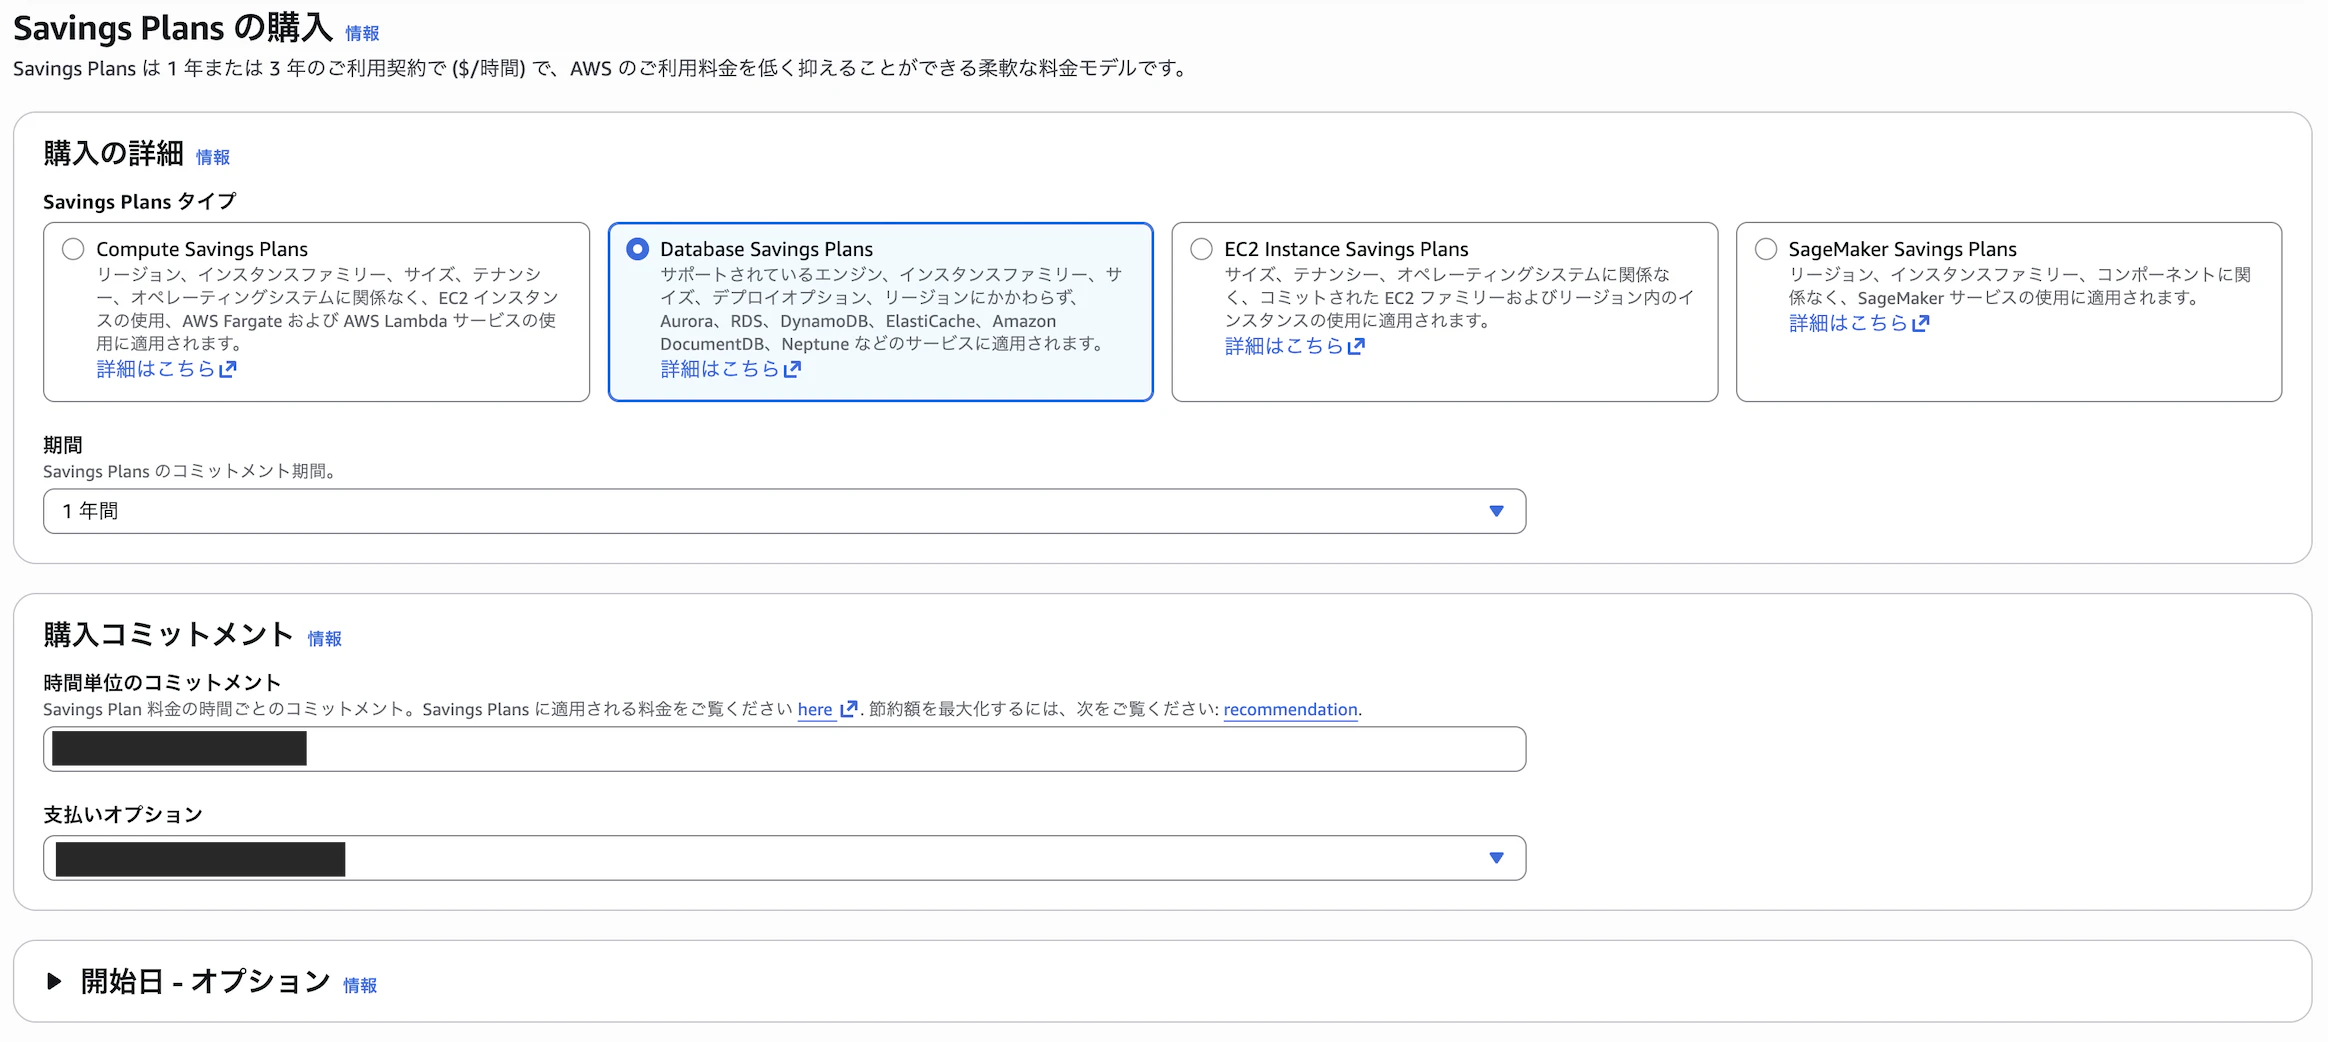Open 詳細はこちら link under Database Savings Plans
The height and width of the screenshot is (1042, 2328).
(x=730, y=369)
